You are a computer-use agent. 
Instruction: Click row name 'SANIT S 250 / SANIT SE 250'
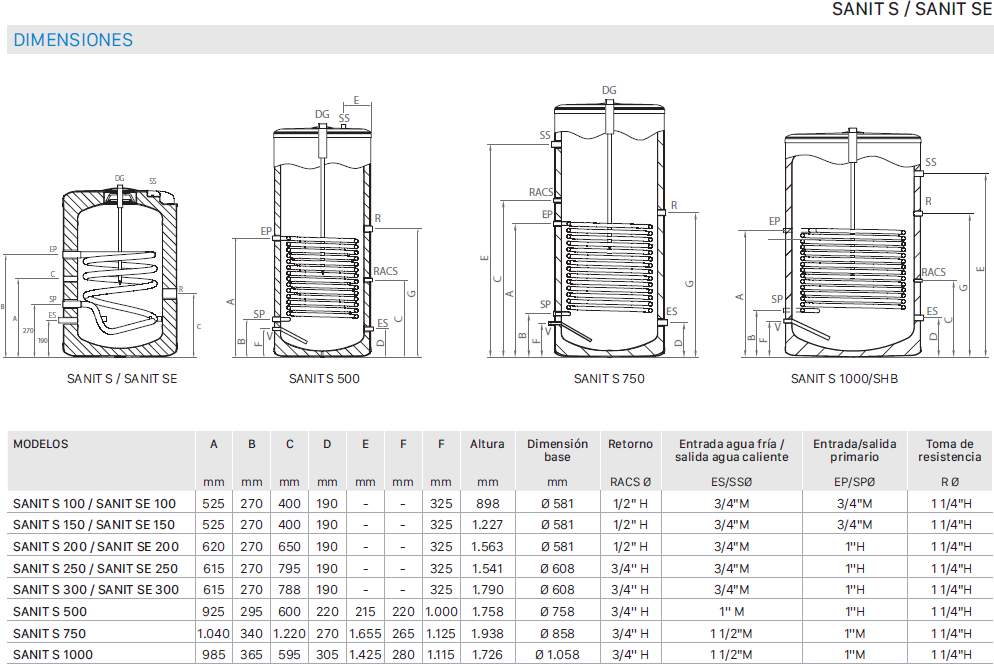[95, 569]
